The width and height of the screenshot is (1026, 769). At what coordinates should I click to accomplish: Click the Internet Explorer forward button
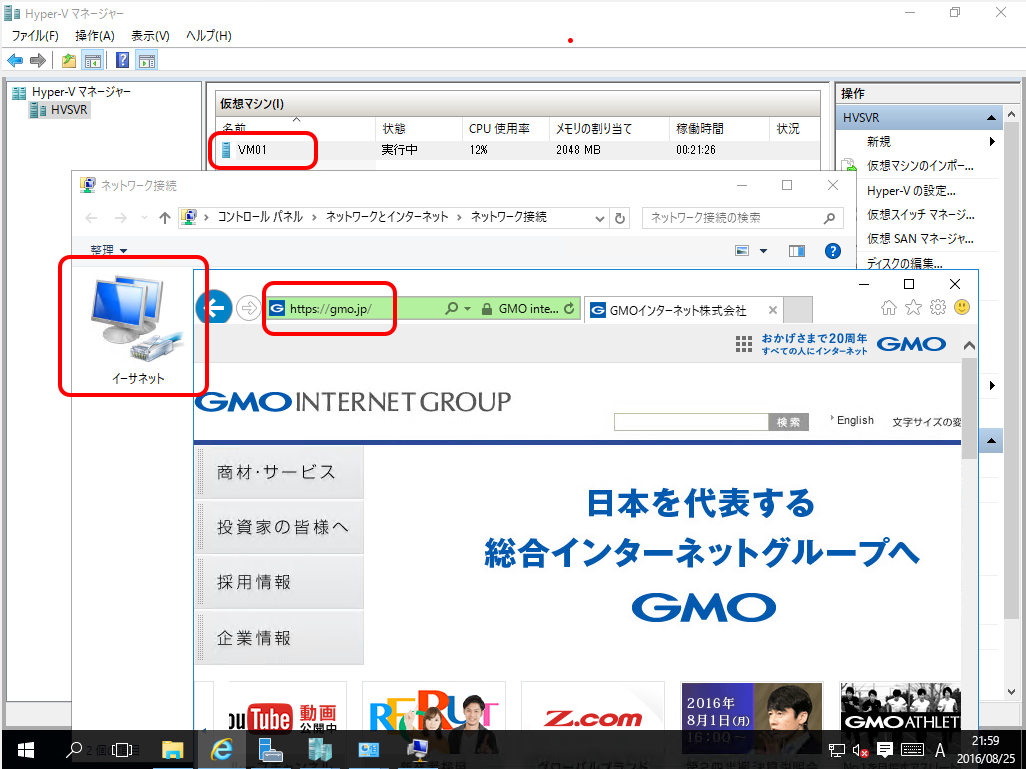pyautogui.click(x=248, y=308)
